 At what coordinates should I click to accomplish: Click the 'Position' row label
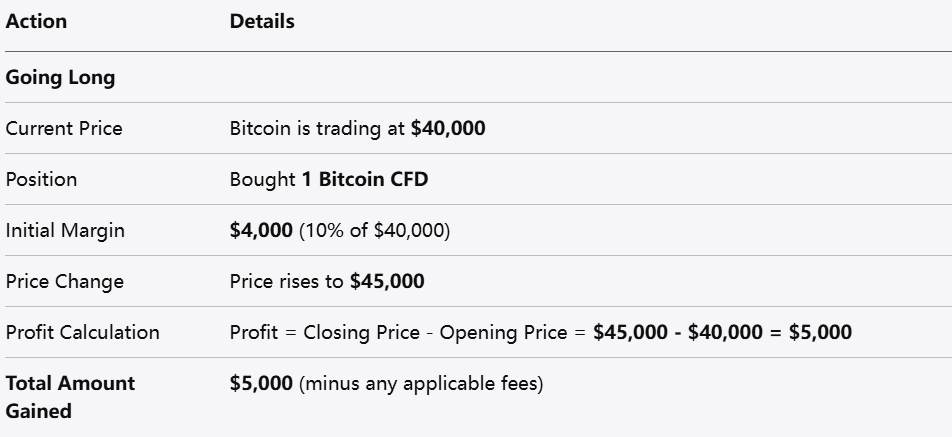[41, 180]
